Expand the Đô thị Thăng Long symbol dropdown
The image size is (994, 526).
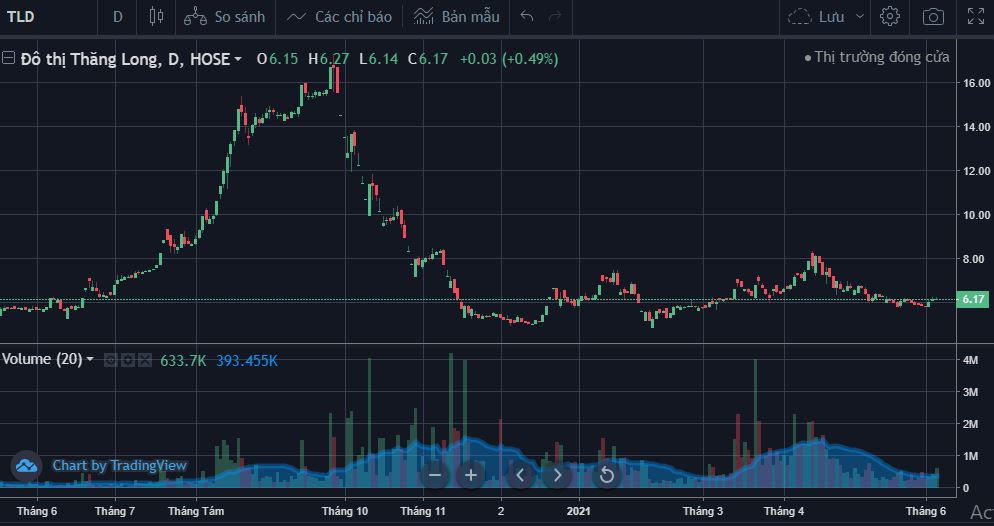238,59
